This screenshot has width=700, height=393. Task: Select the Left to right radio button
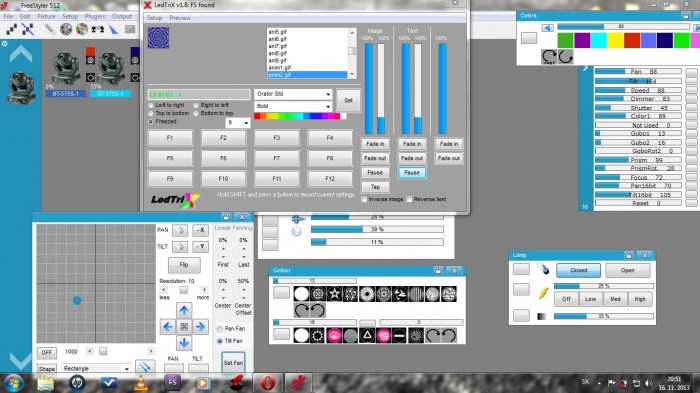[x=150, y=105]
